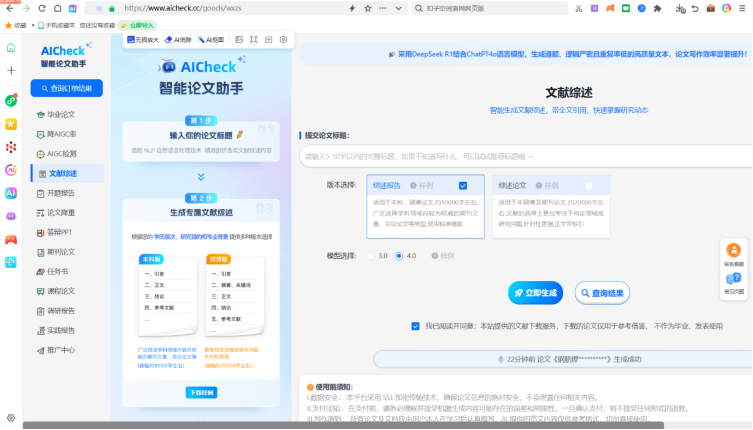Select the 无损放大 lossless enlarge tool

coord(143,39)
